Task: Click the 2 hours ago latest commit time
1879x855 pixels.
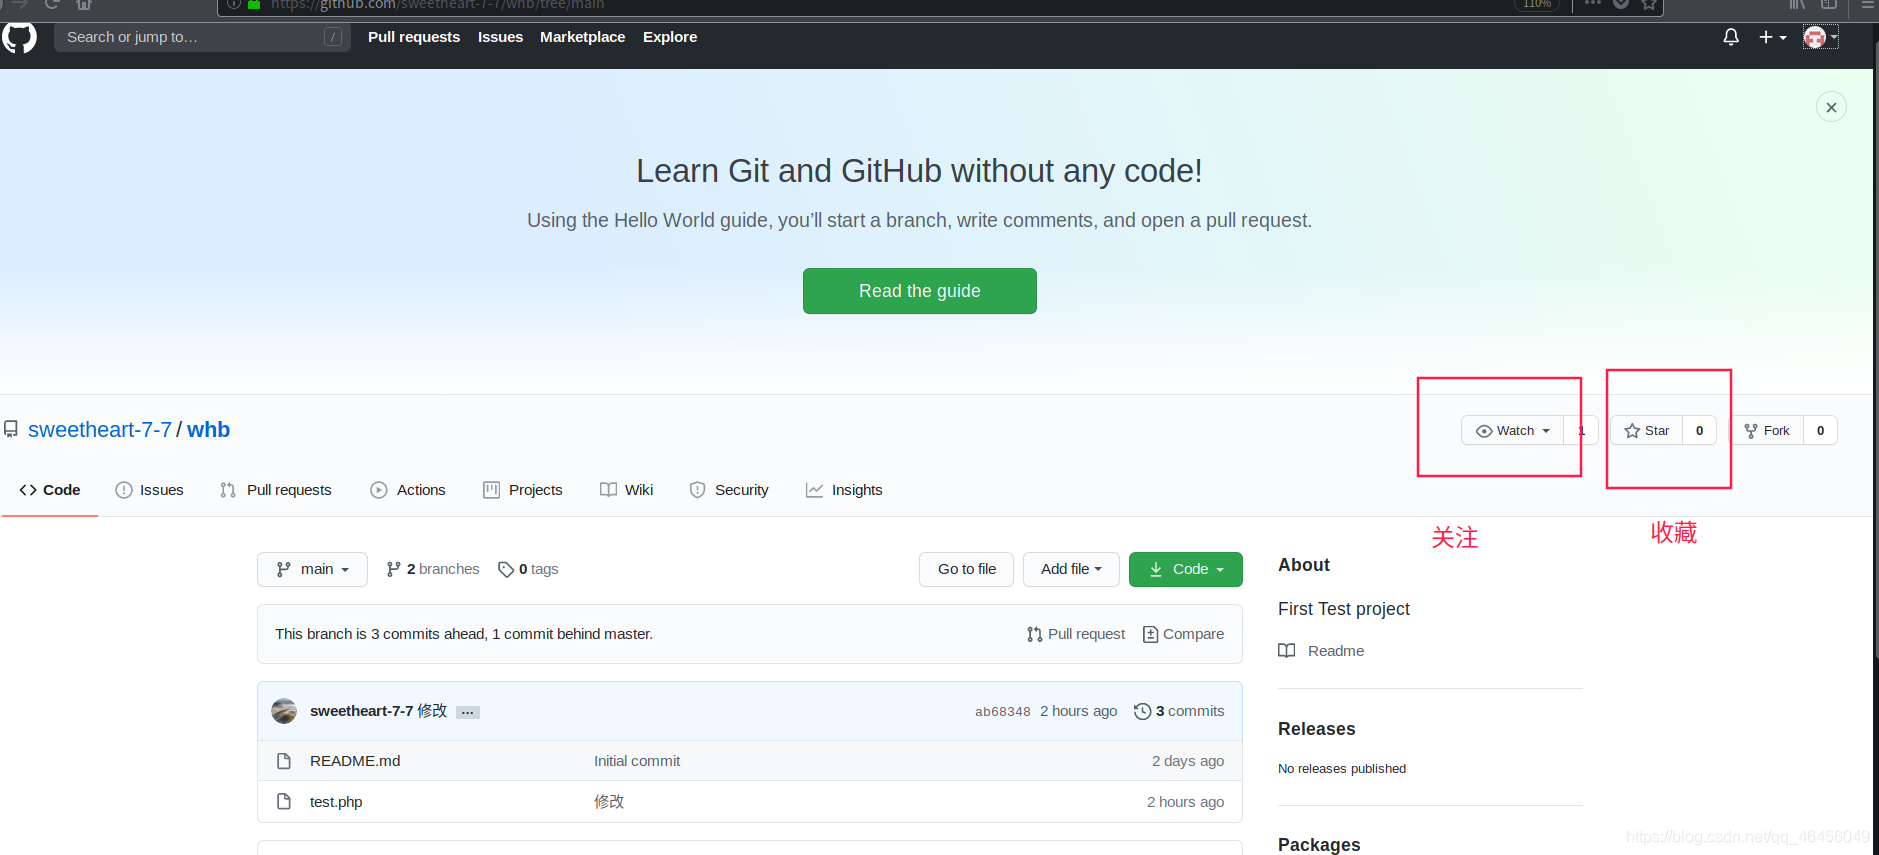Action: pyautogui.click(x=1078, y=711)
